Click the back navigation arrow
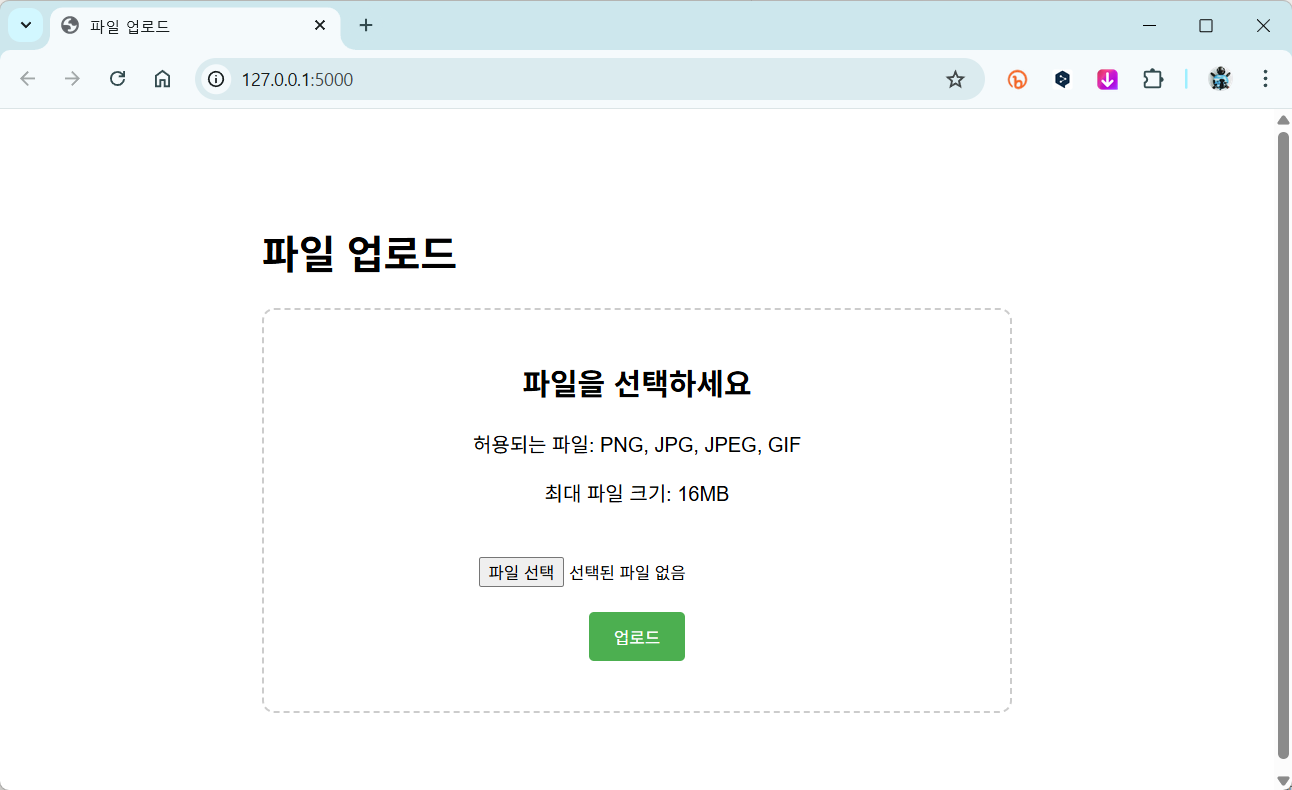This screenshot has height=790, width=1292. point(28,79)
